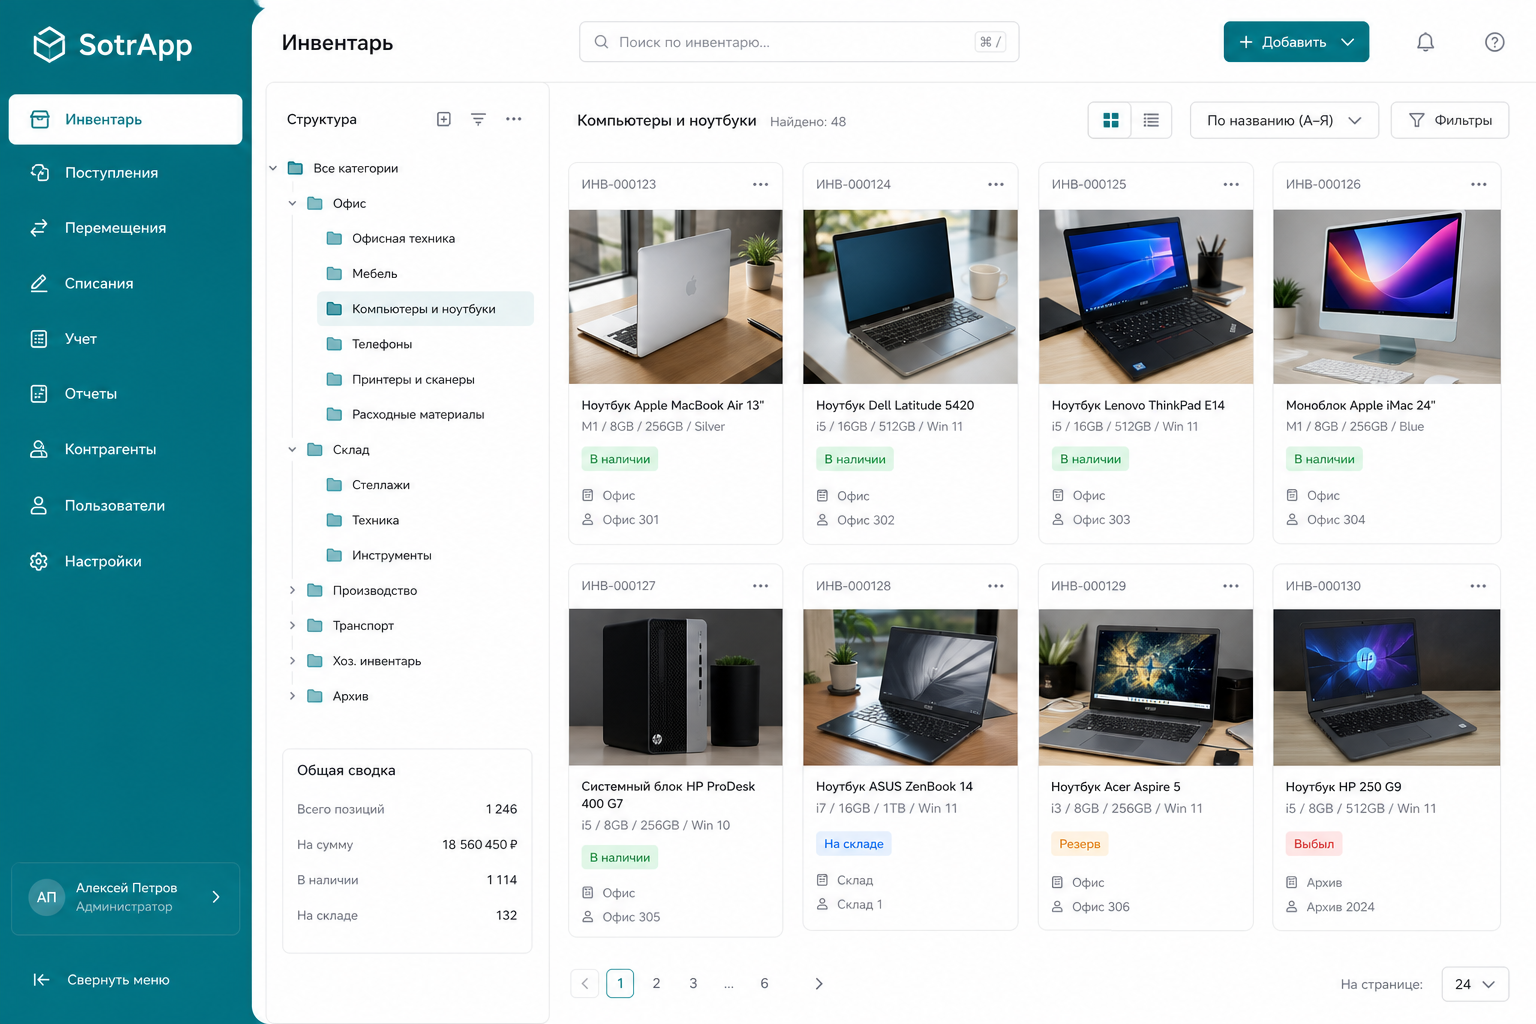The width and height of the screenshot is (1536, 1024).
Task: Click the SotrApp logo icon
Action: point(49,44)
